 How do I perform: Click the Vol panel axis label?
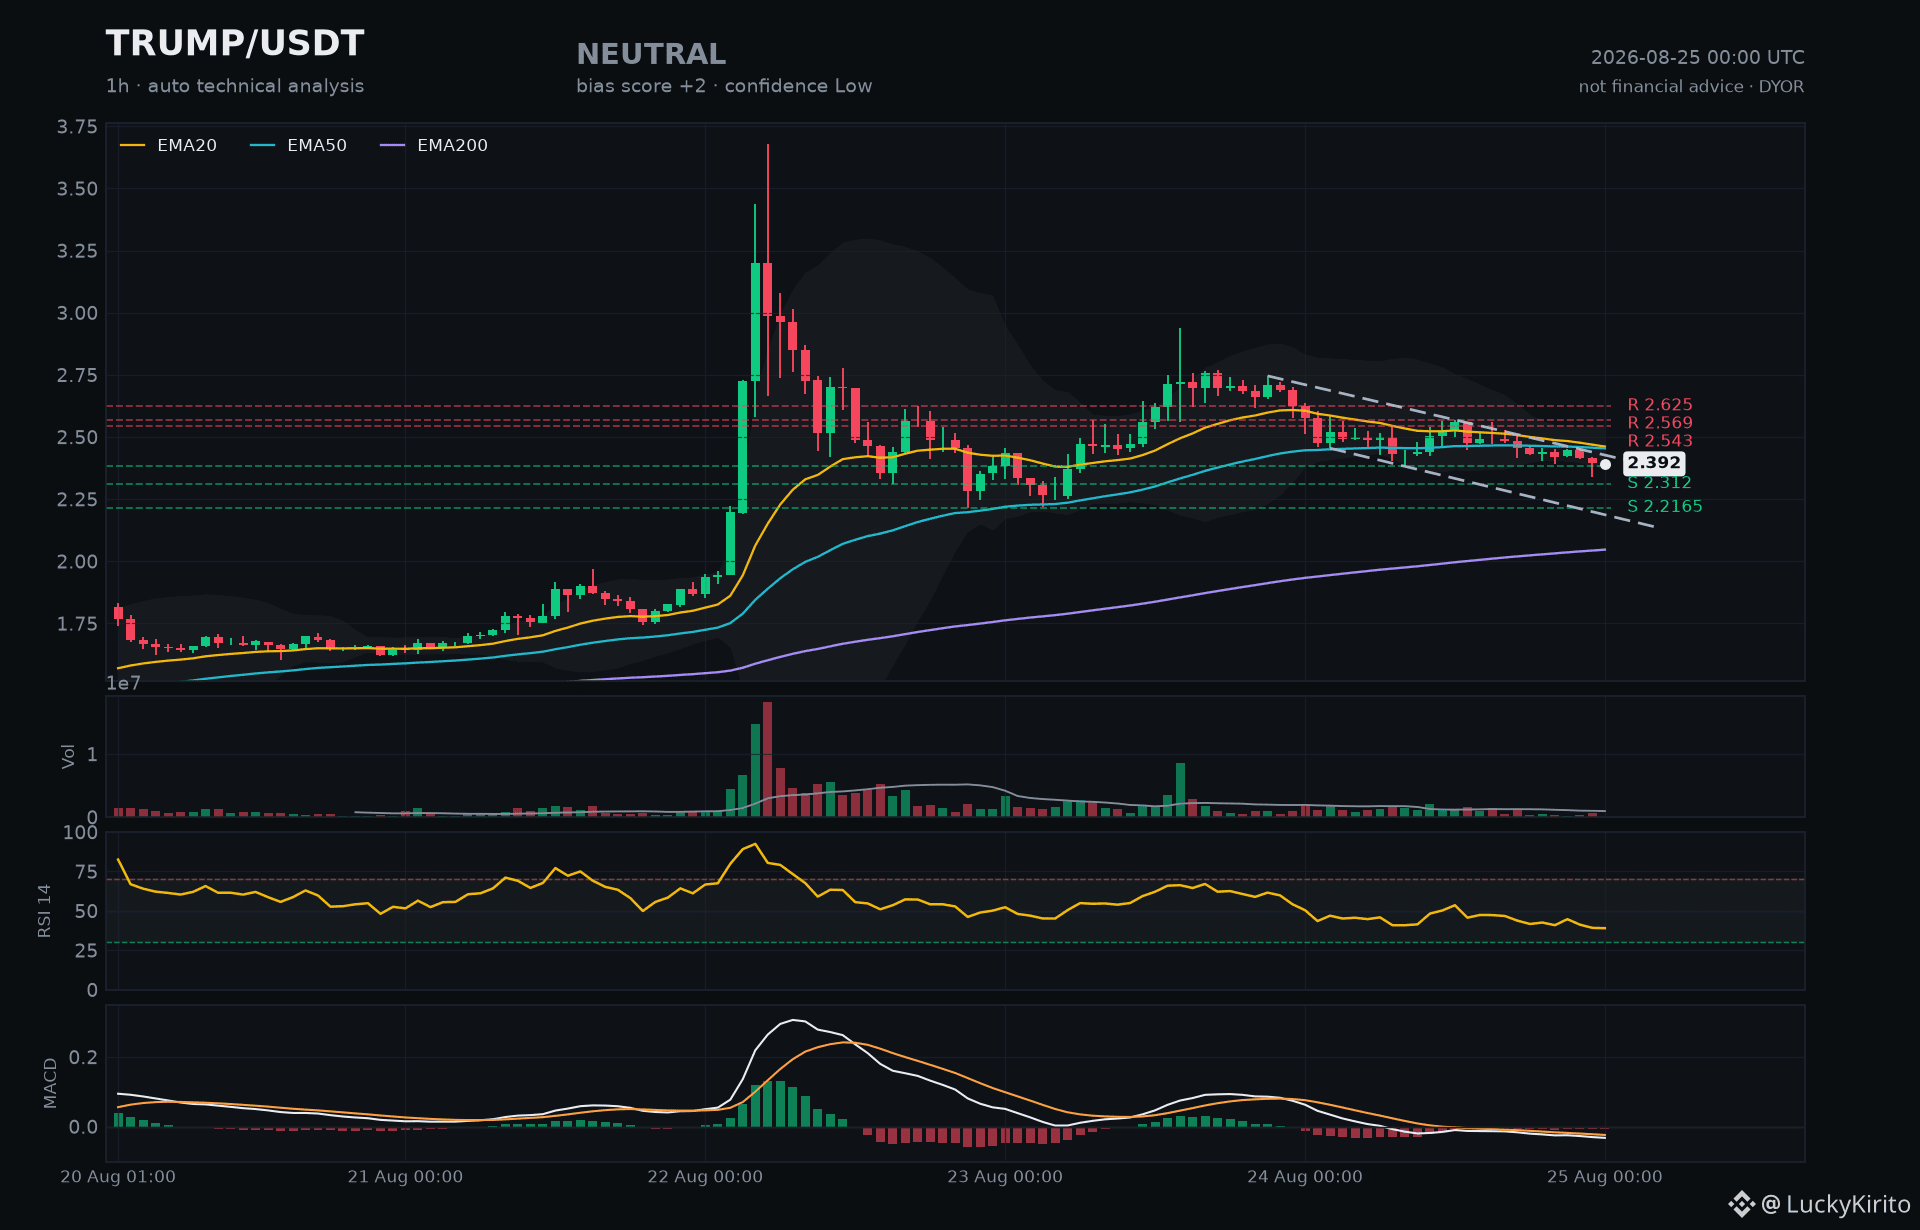click(68, 756)
